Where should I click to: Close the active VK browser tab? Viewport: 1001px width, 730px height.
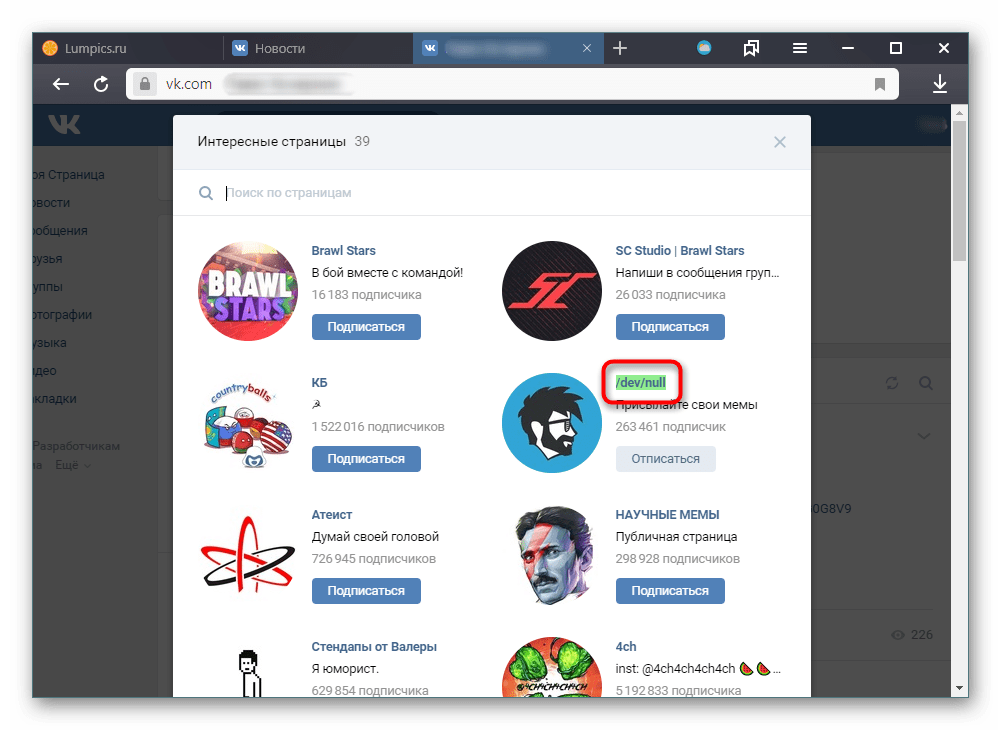[x=587, y=48]
